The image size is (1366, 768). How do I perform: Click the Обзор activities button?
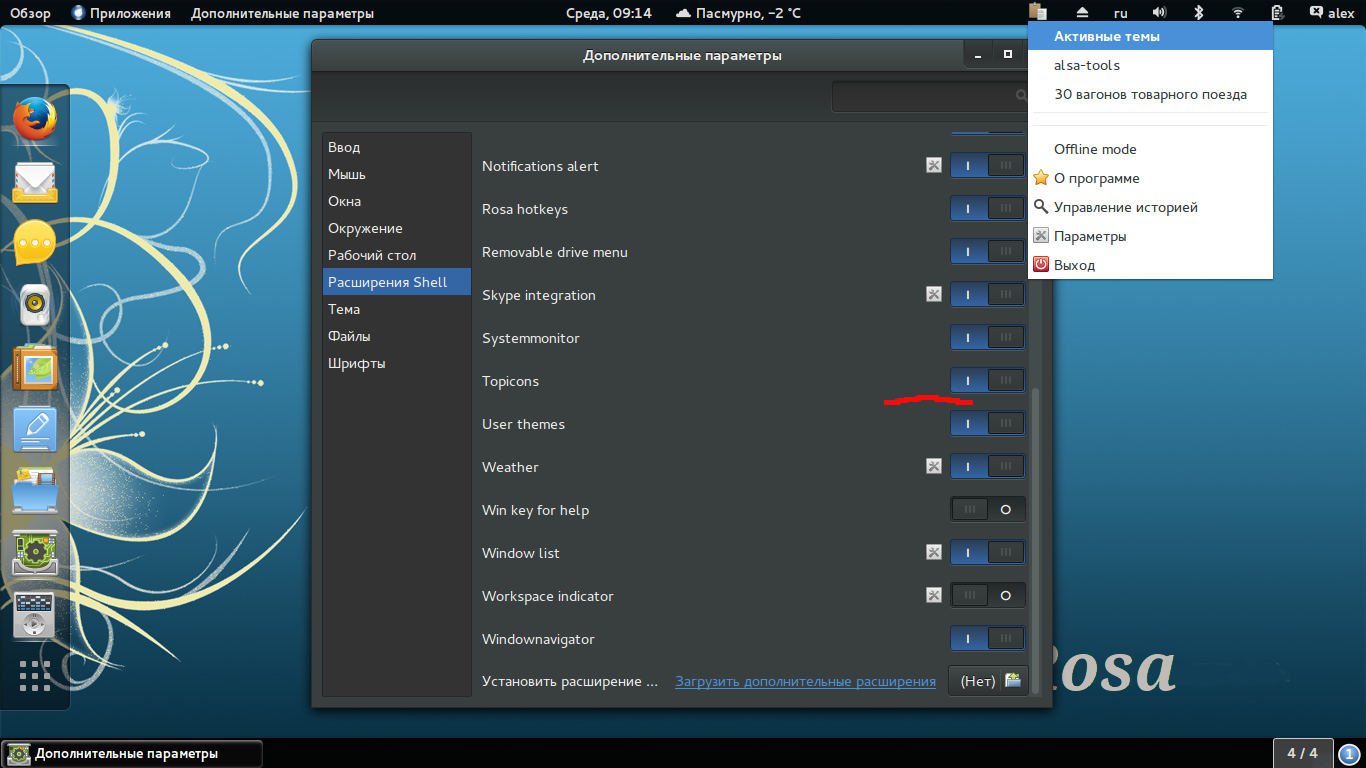pos(30,13)
